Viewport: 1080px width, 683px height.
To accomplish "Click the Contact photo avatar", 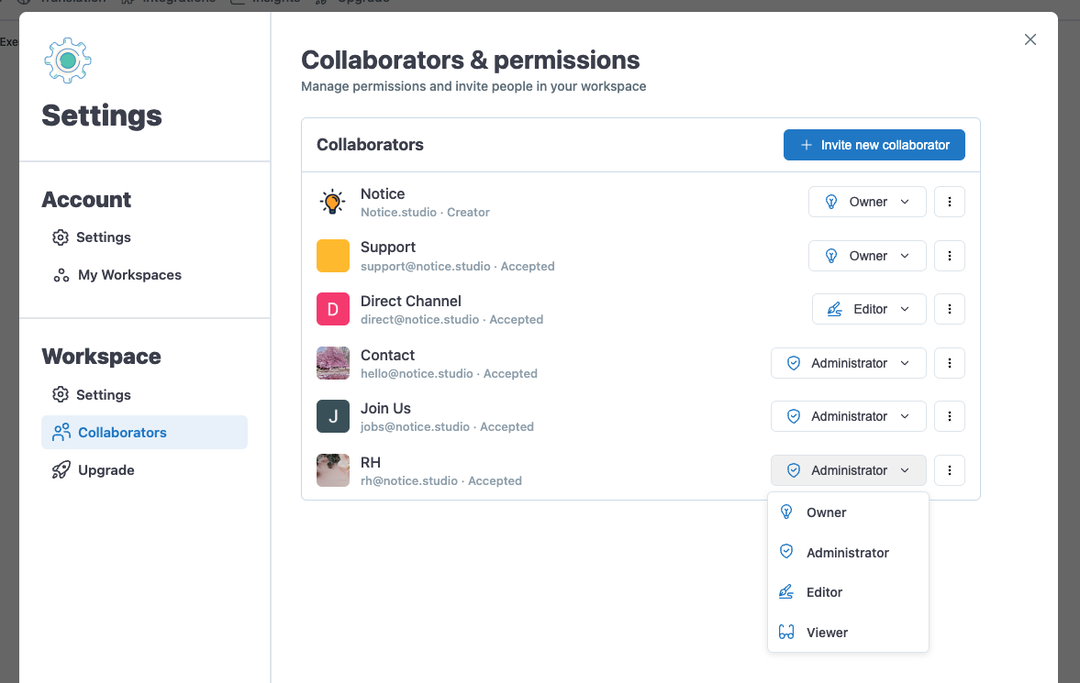I will [x=333, y=363].
